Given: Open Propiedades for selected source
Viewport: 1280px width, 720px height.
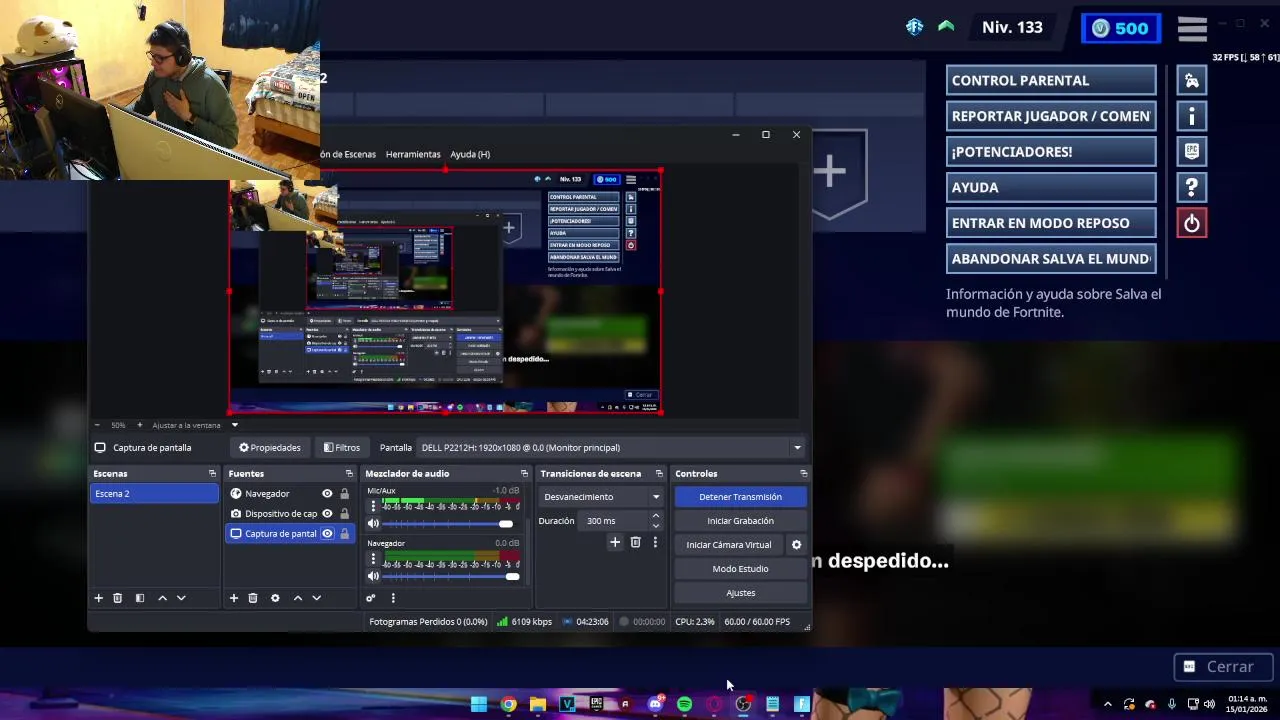Looking at the screenshot, I should point(270,448).
